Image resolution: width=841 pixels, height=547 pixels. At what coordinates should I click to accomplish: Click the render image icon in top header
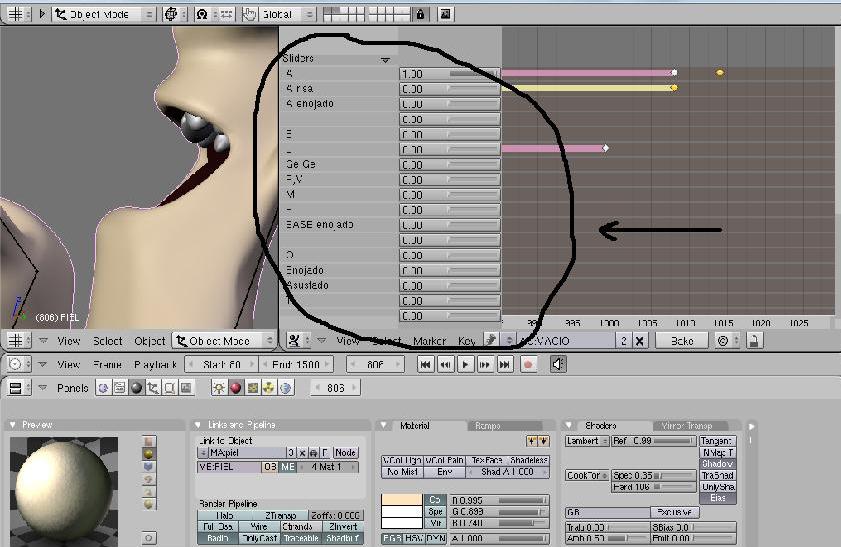click(445, 14)
